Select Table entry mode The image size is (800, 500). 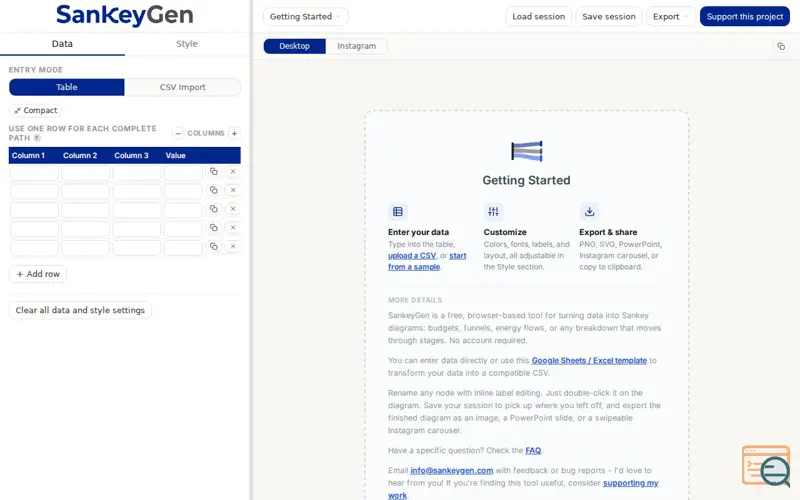(x=67, y=87)
